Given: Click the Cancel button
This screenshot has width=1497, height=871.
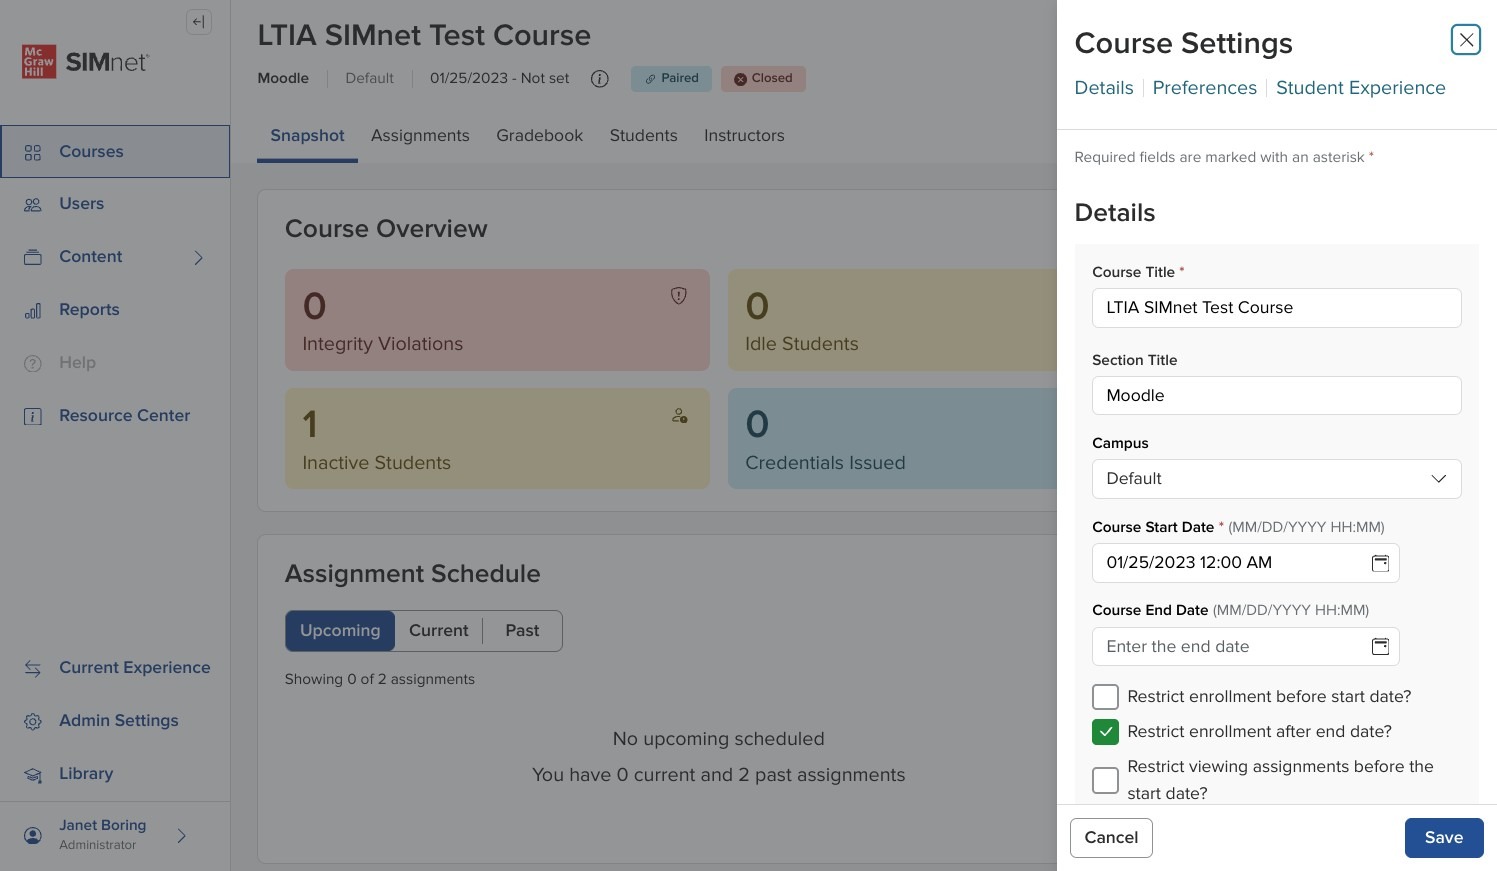Looking at the screenshot, I should pos(1111,838).
